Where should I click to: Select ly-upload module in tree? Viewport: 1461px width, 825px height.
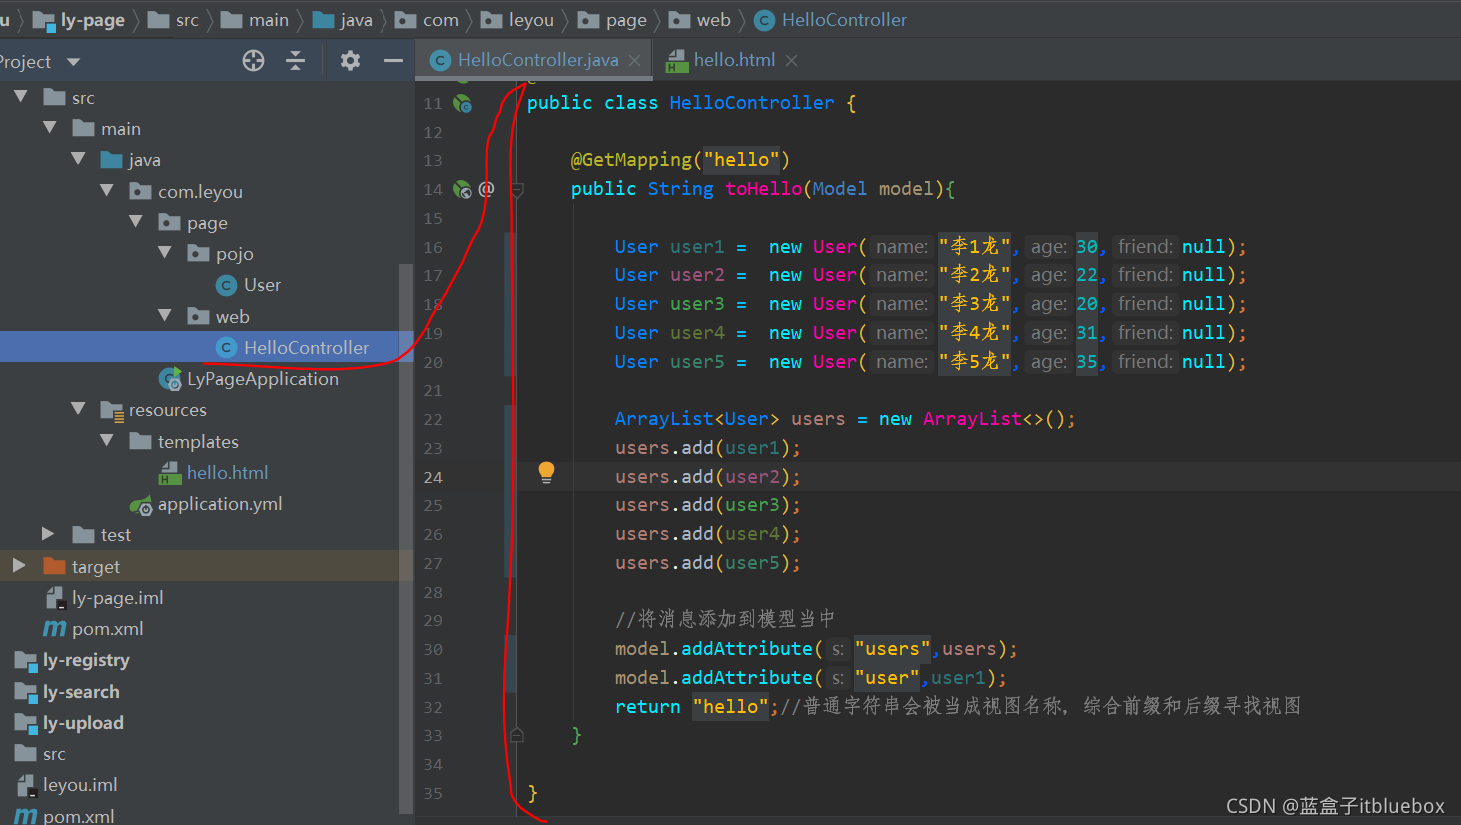(x=83, y=723)
